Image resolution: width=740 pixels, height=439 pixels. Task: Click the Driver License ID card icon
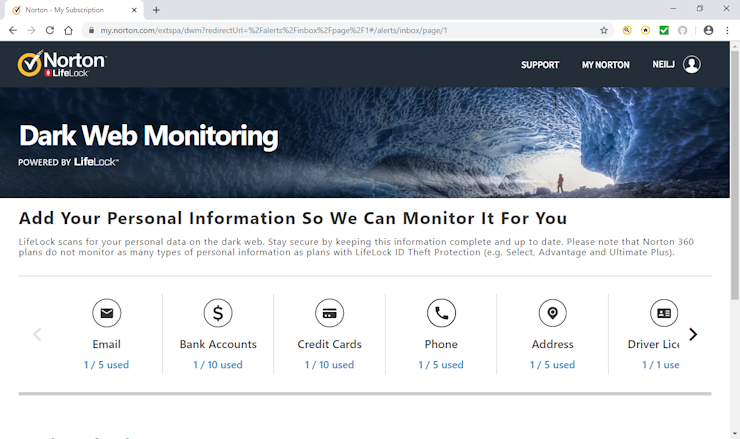[x=664, y=313]
